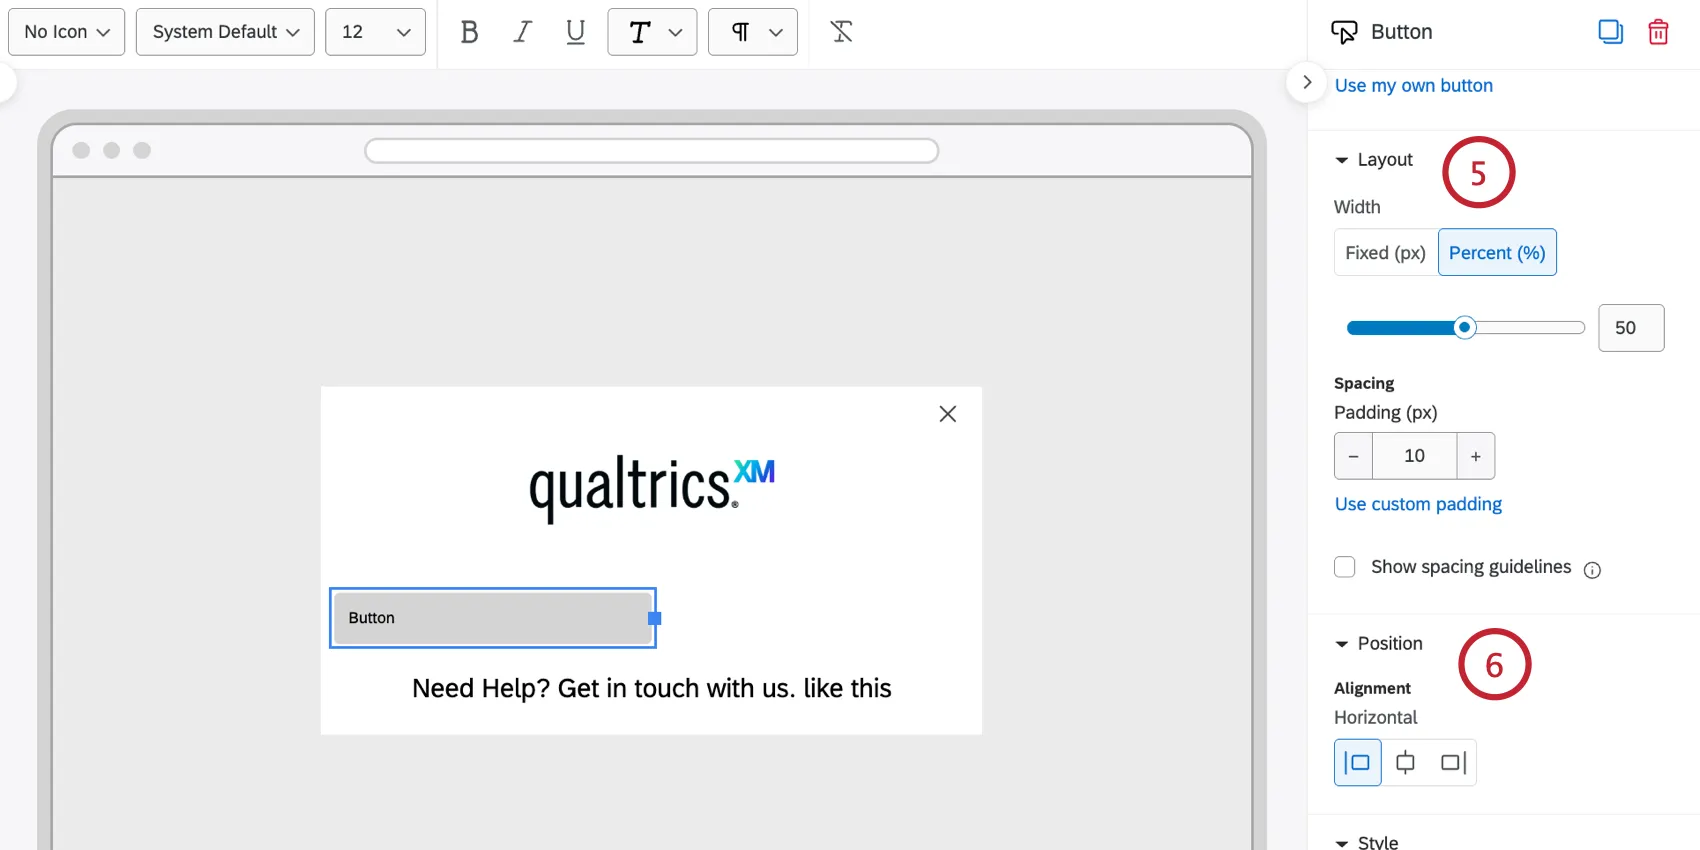Click the width percentage slider handle
This screenshot has width=1700, height=850.
[x=1465, y=327]
